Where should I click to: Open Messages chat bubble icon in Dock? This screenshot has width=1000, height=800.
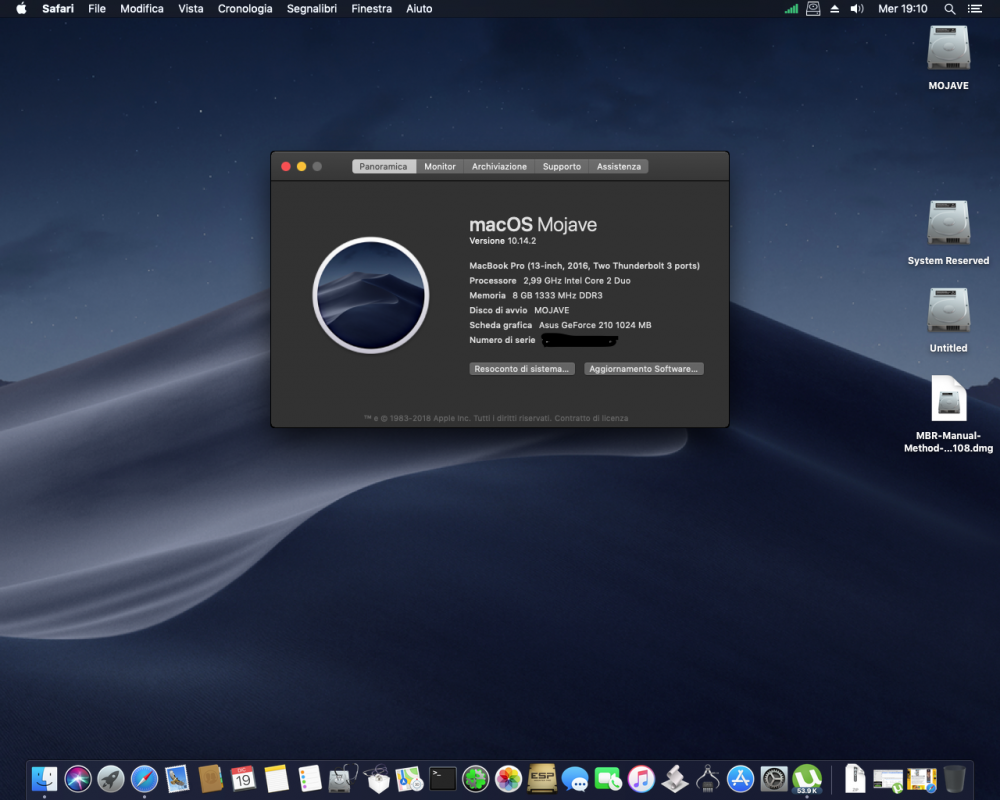575,778
